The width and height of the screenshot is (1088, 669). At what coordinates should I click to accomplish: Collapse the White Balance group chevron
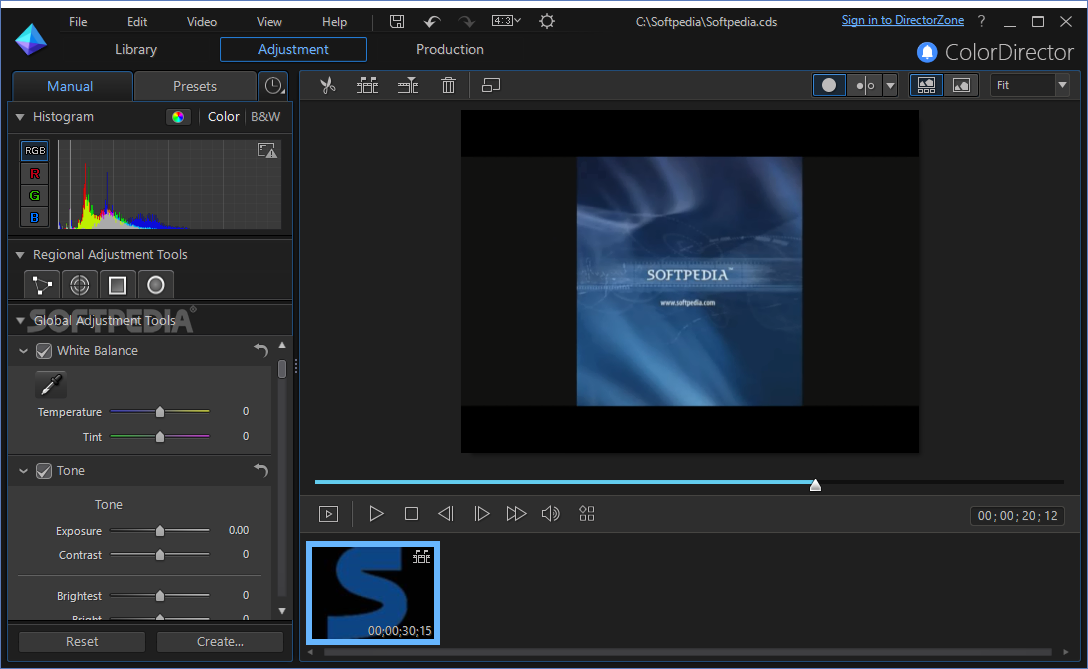(24, 351)
